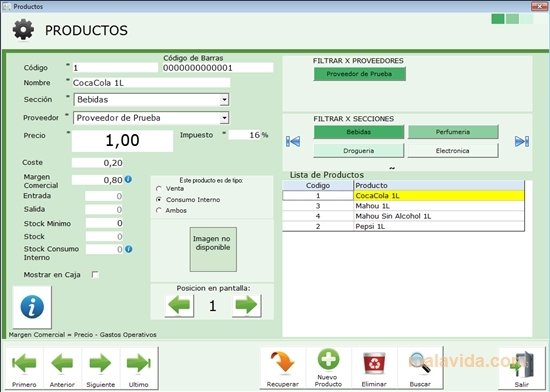This screenshot has width=550, height=392.
Task: Click the Producto column header
Action: click(439, 185)
